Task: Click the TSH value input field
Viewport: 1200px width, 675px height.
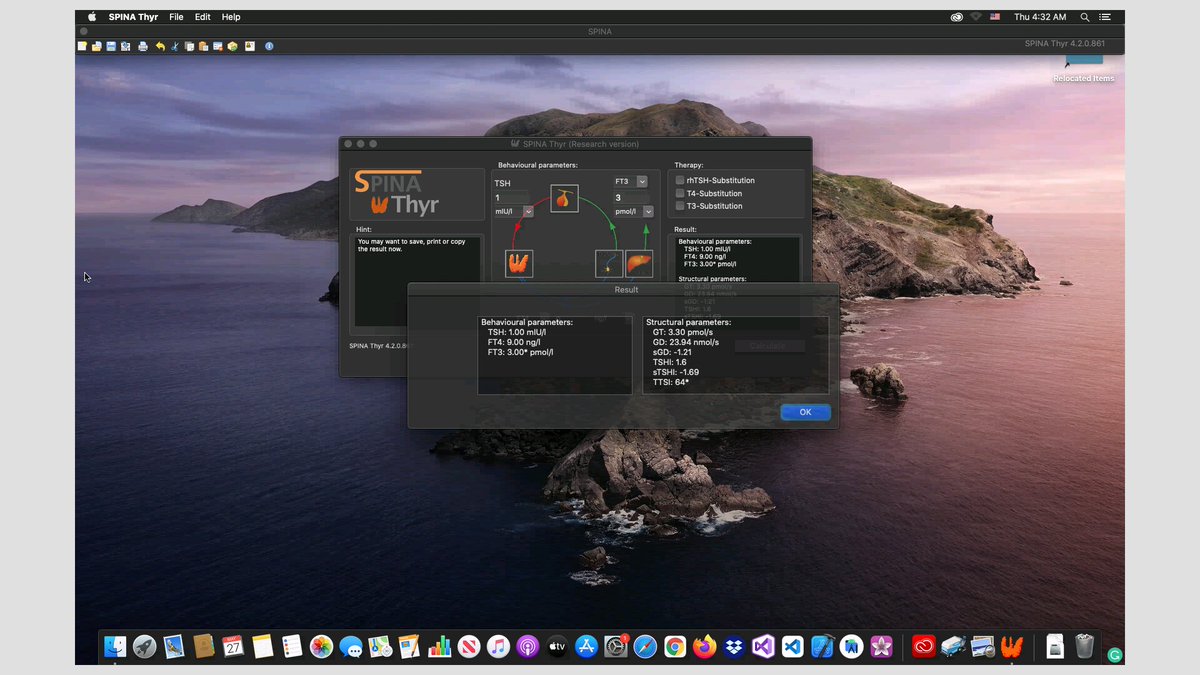Action: point(510,198)
